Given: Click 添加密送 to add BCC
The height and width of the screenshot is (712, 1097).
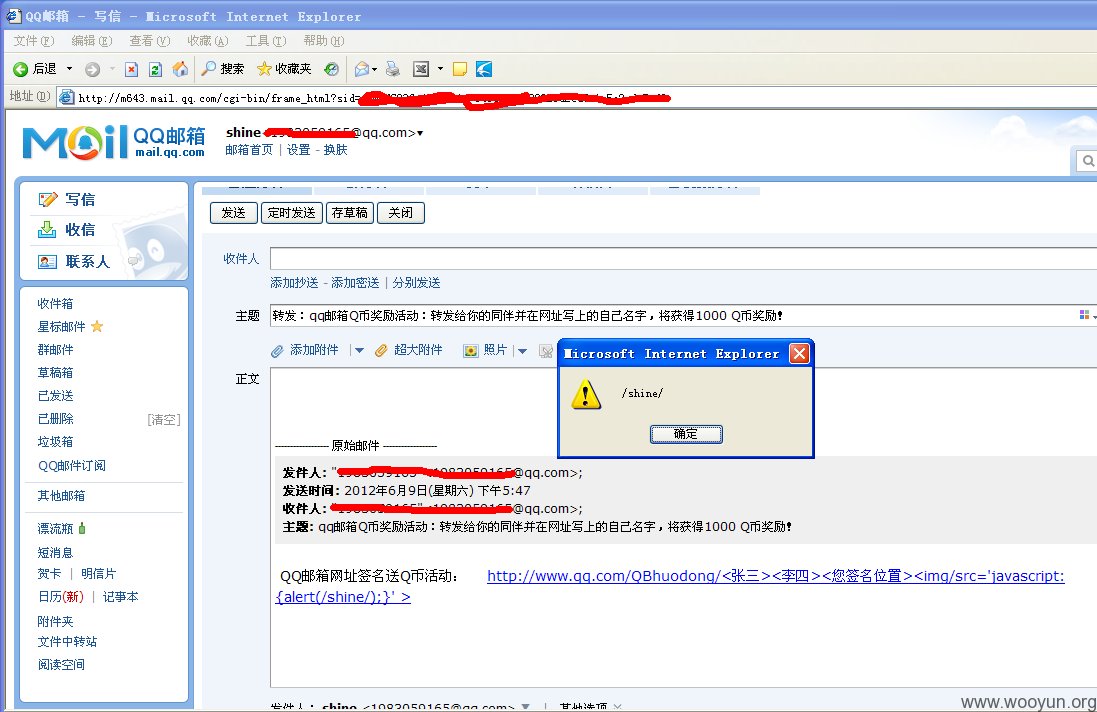Looking at the screenshot, I should click(355, 283).
